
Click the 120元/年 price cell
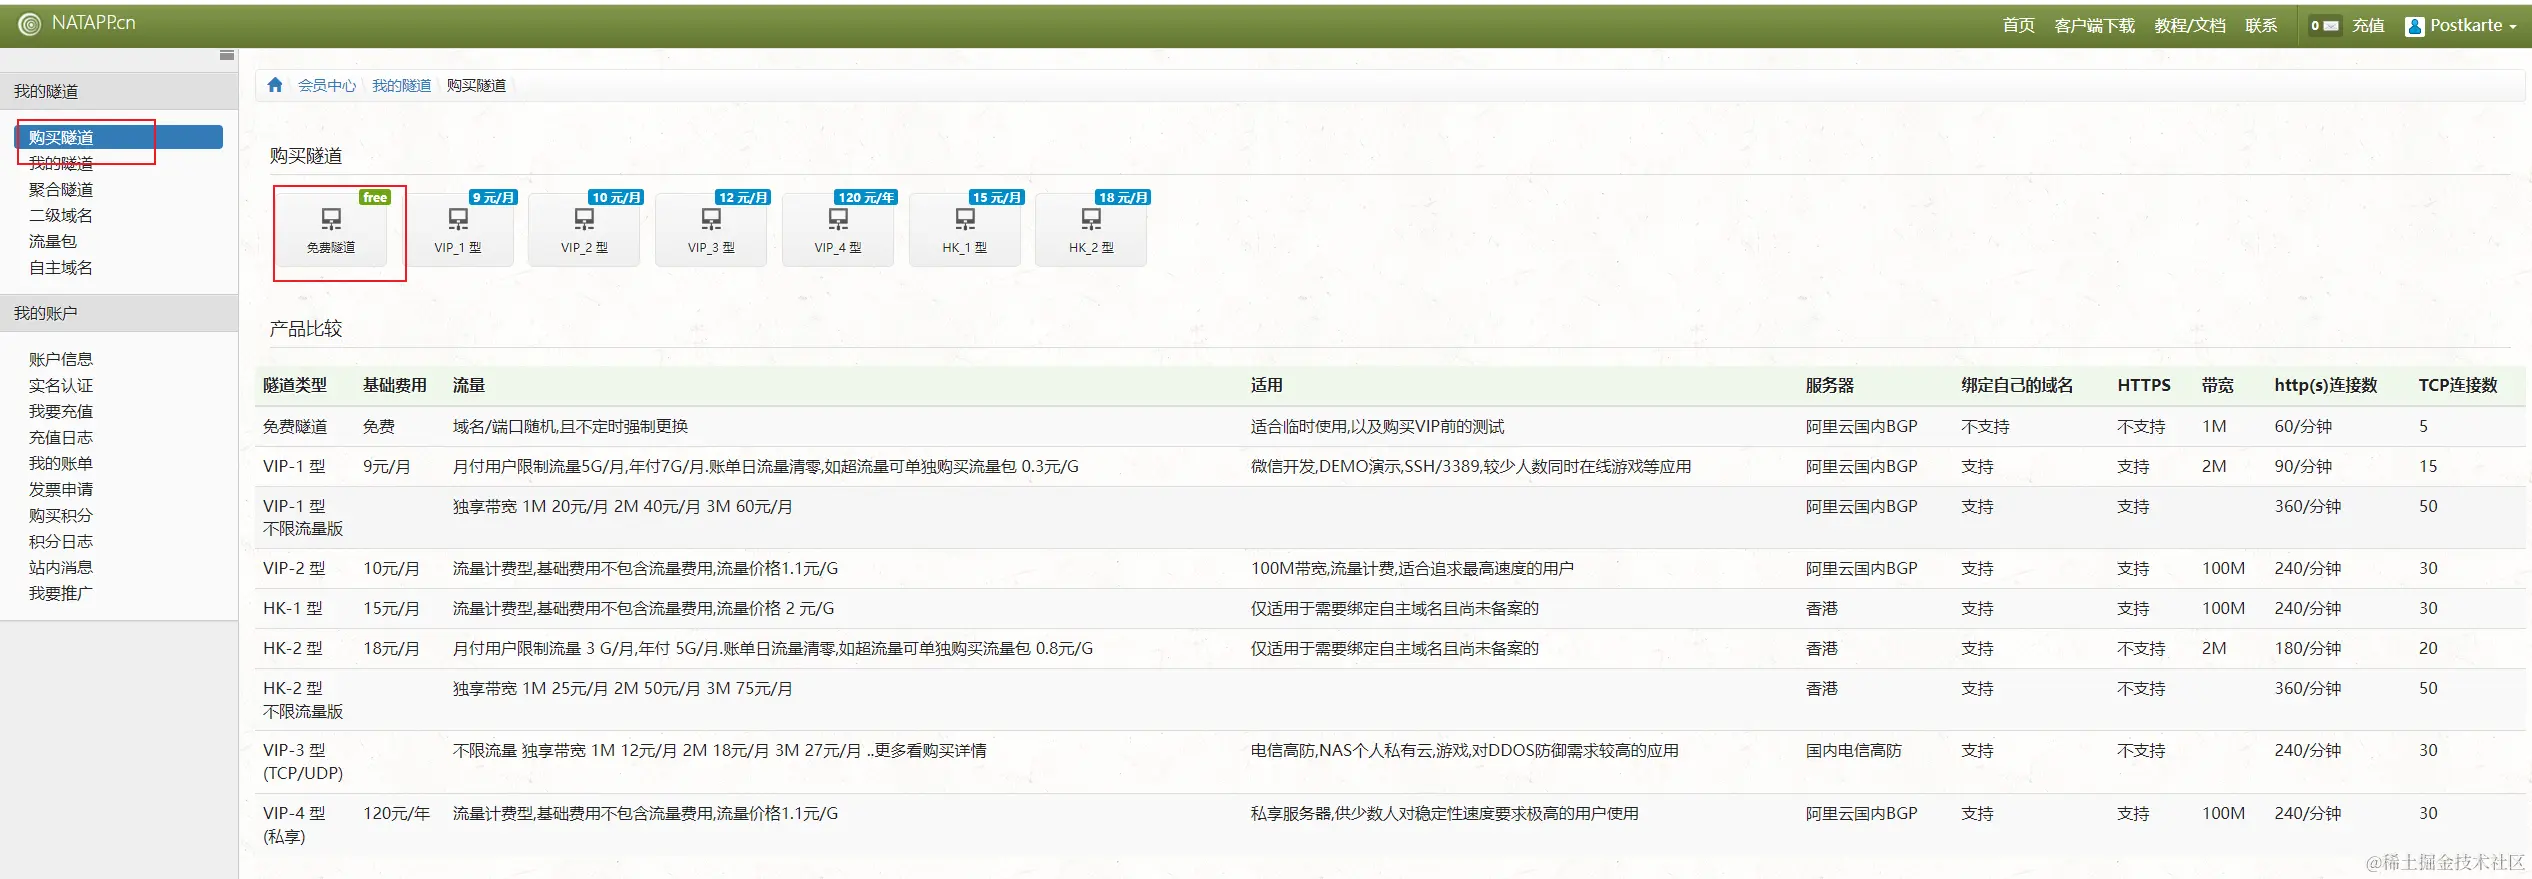(x=396, y=813)
